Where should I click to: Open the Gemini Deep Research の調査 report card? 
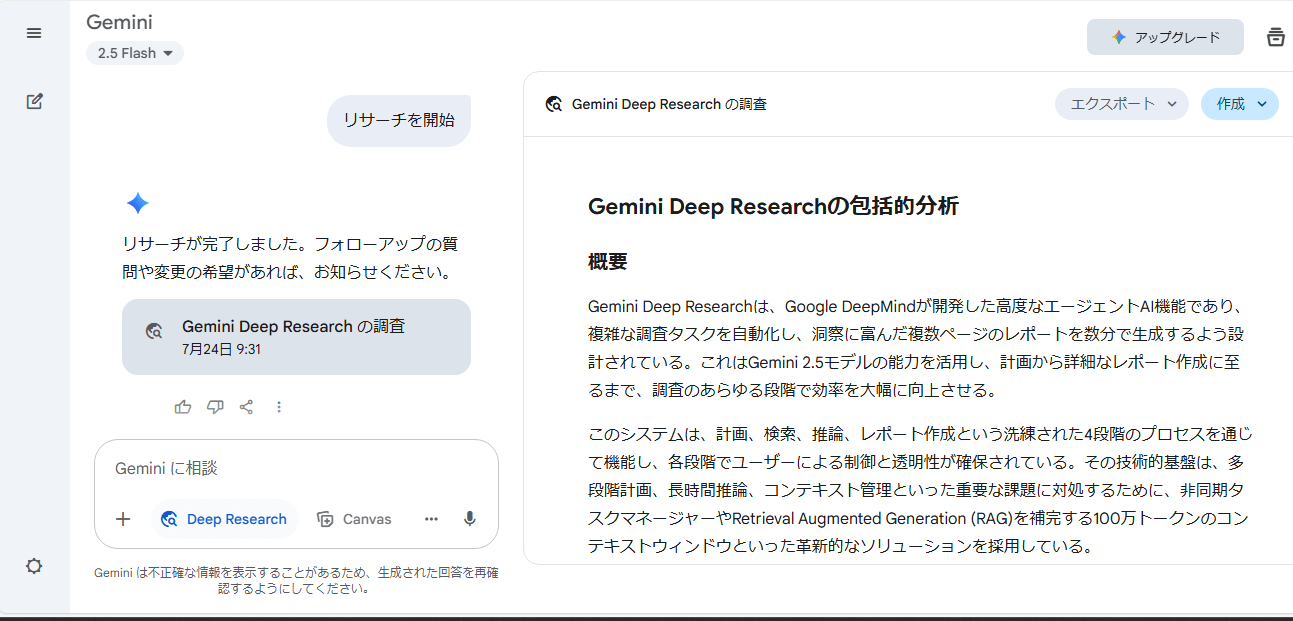coord(296,337)
